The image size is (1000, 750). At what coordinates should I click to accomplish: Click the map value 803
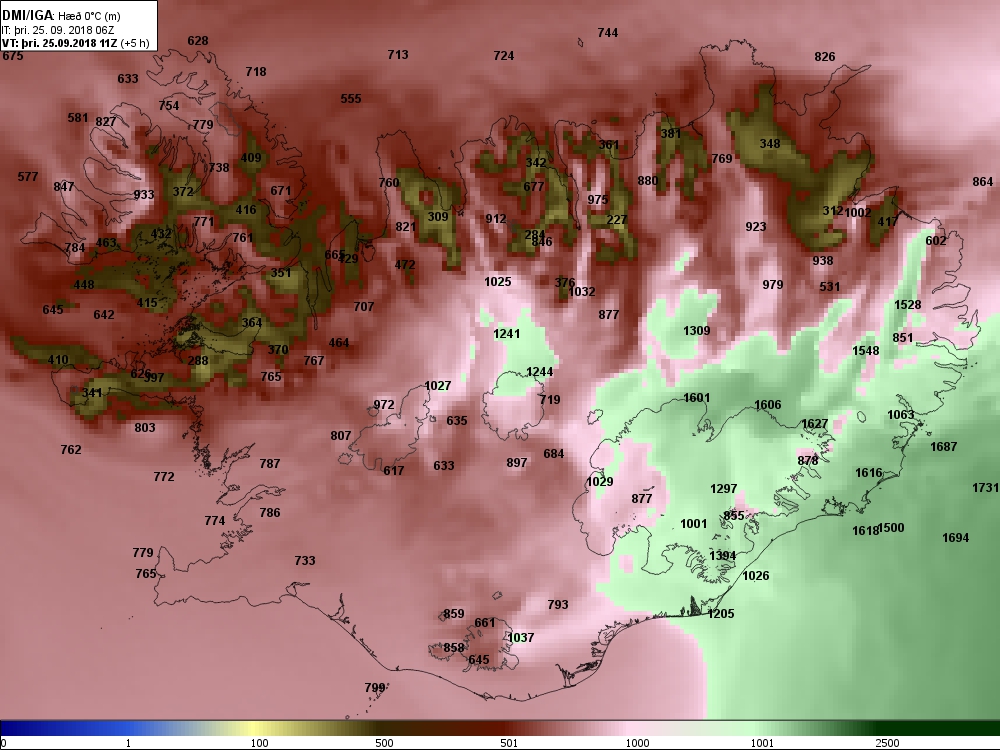[145, 428]
